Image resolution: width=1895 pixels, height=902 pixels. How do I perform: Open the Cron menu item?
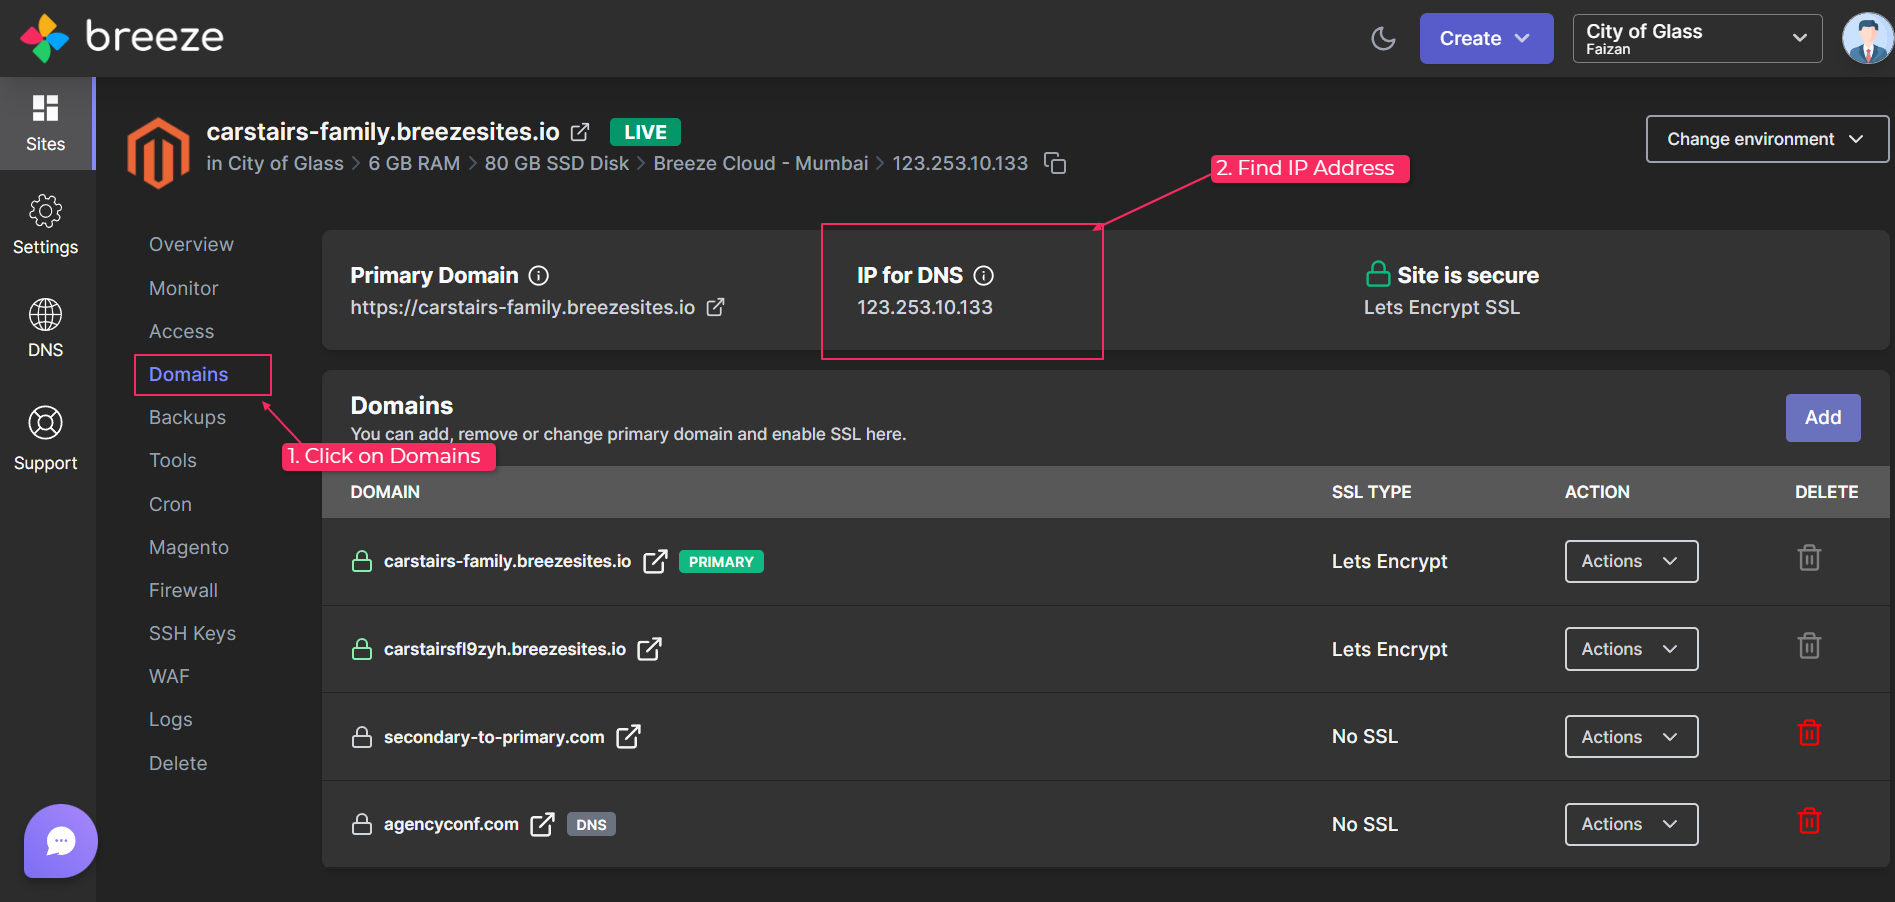170,504
